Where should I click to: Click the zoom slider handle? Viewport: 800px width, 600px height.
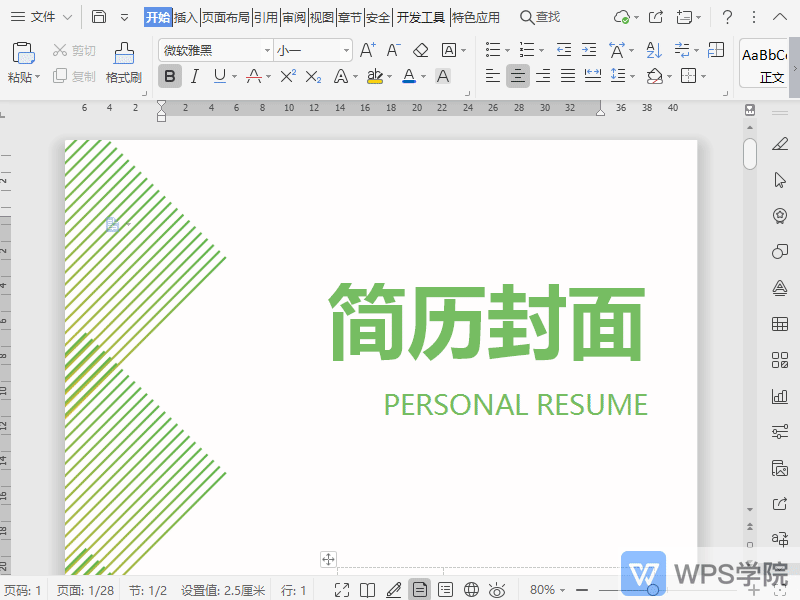coord(653,590)
